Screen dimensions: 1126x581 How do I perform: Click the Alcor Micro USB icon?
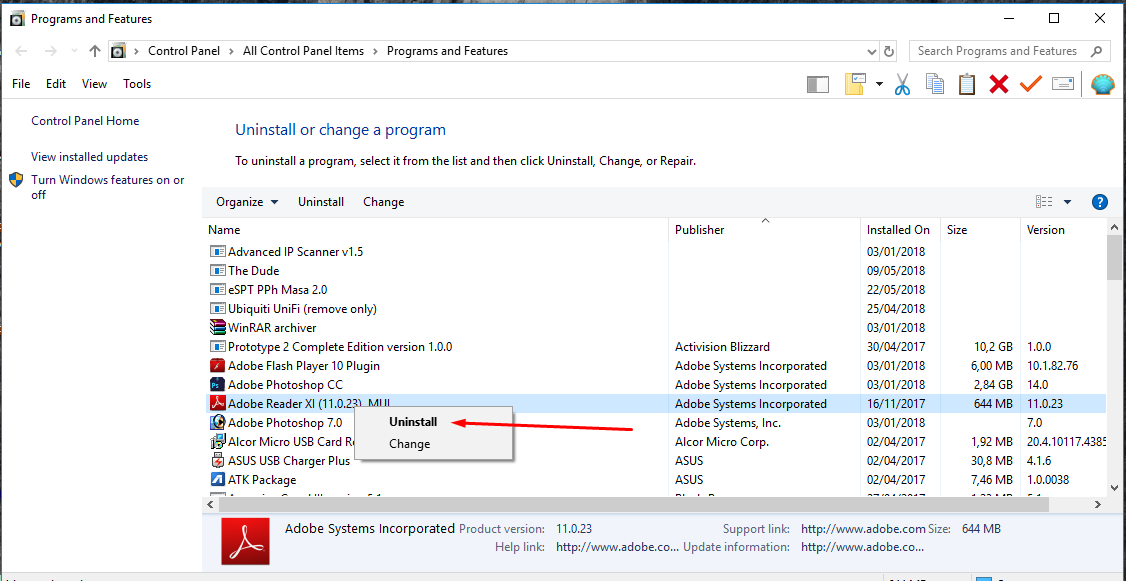tap(218, 442)
